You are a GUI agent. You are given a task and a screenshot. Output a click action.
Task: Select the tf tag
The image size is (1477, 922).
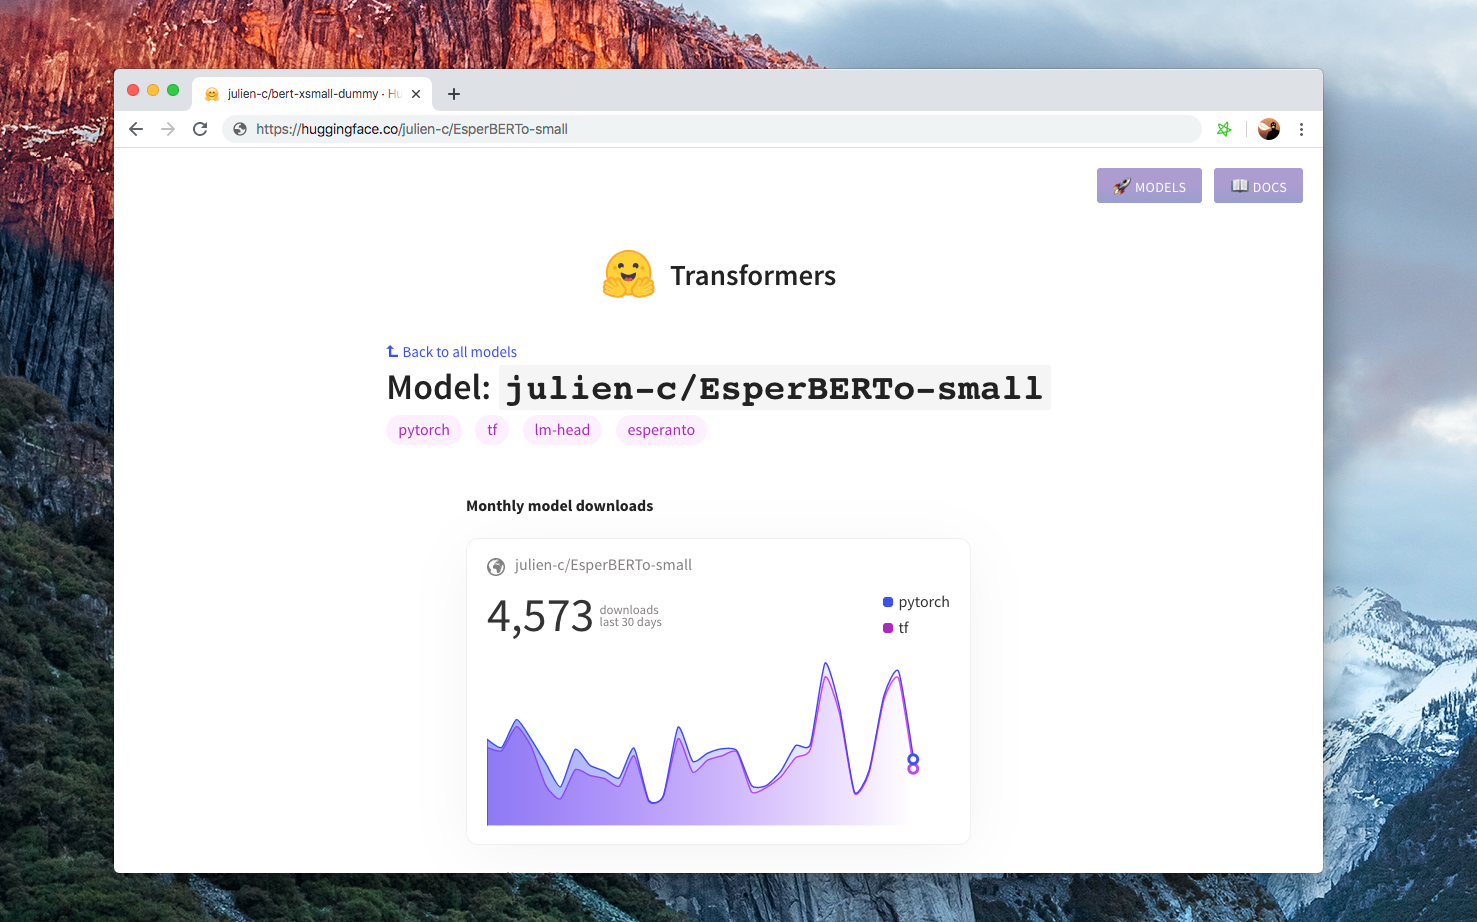[x=492, y=430]
